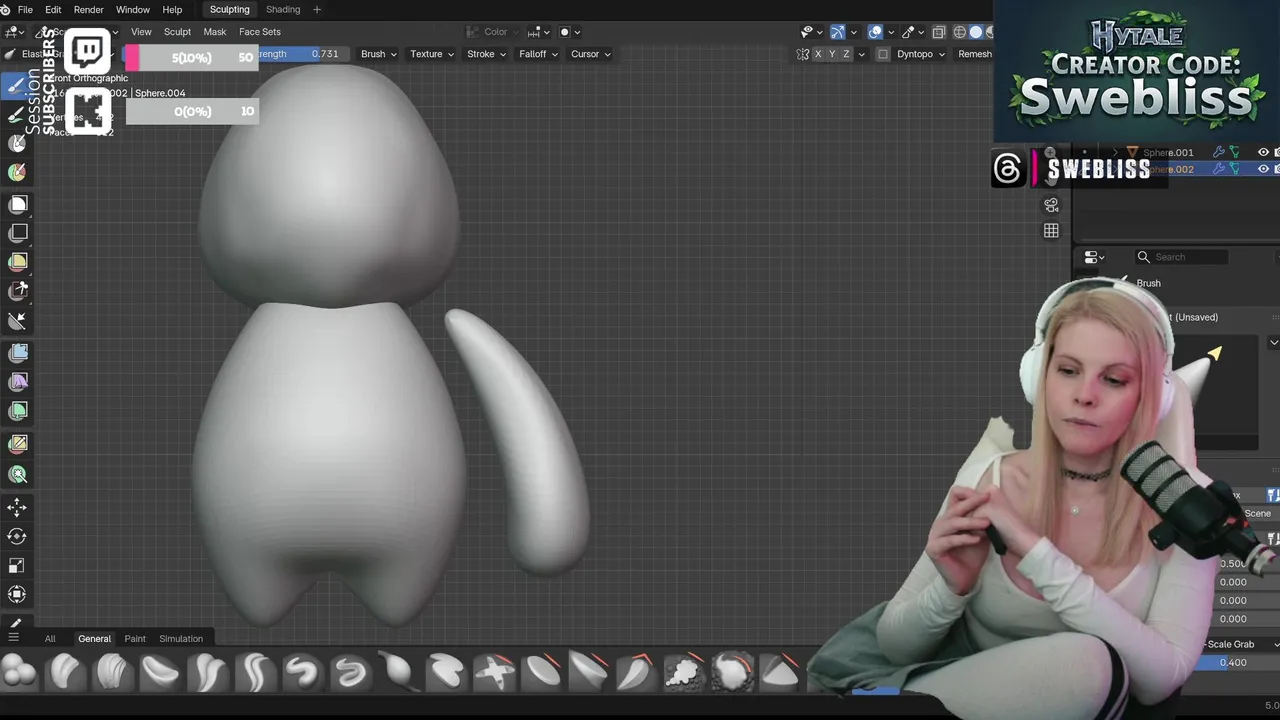Select the Rotate tool
Viewport: 1280px width, 720px height.
coord(17,536)
